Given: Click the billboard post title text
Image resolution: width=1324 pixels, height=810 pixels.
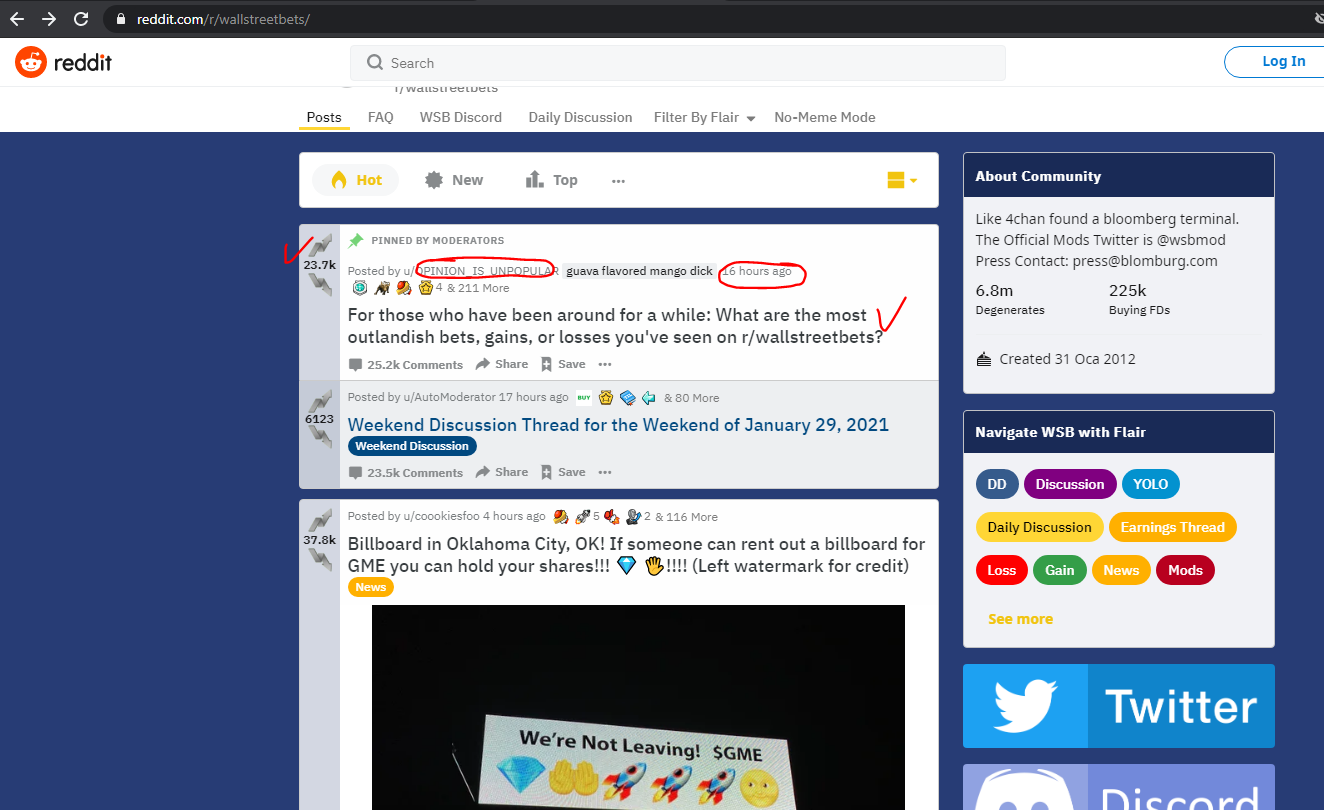Looking at the screenshot, I should [637, 555].
